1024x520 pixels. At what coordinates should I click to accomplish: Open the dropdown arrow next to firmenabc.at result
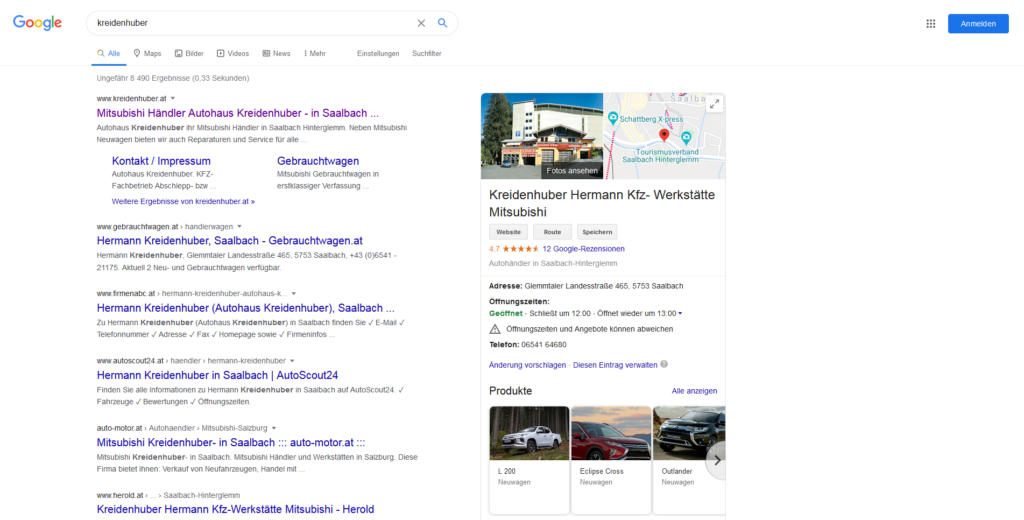(294, 293)
